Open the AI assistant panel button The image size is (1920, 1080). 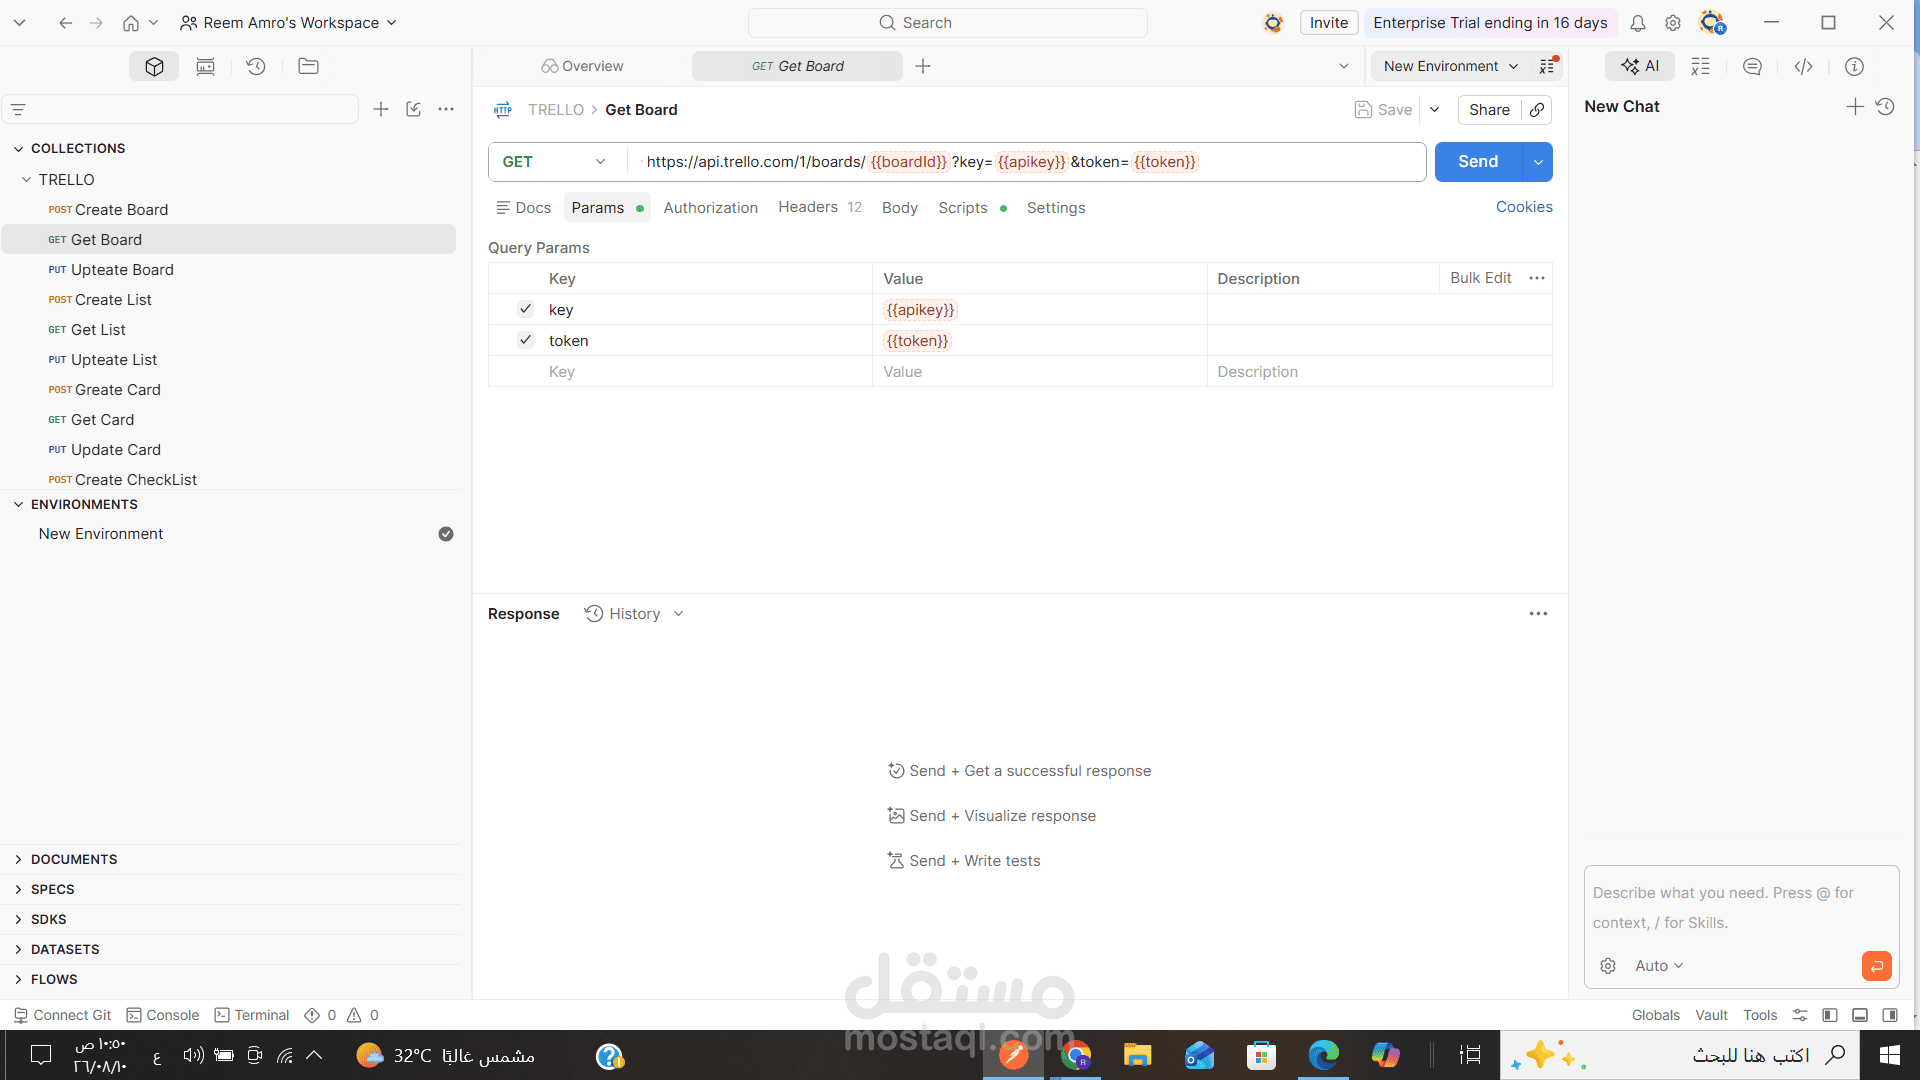[x=1640, y=66]
